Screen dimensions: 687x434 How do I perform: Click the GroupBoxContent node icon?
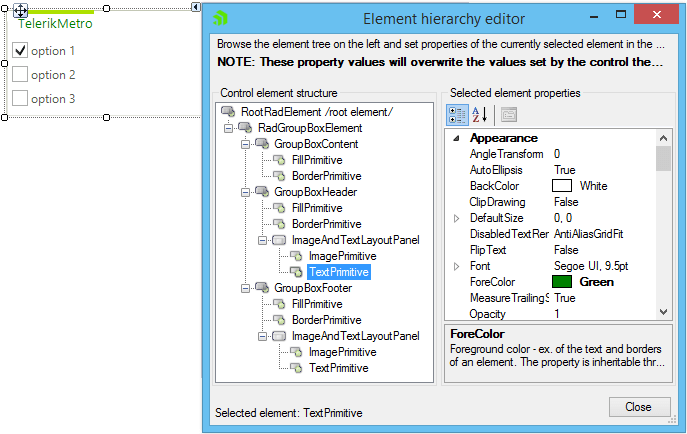pos(262,144)
